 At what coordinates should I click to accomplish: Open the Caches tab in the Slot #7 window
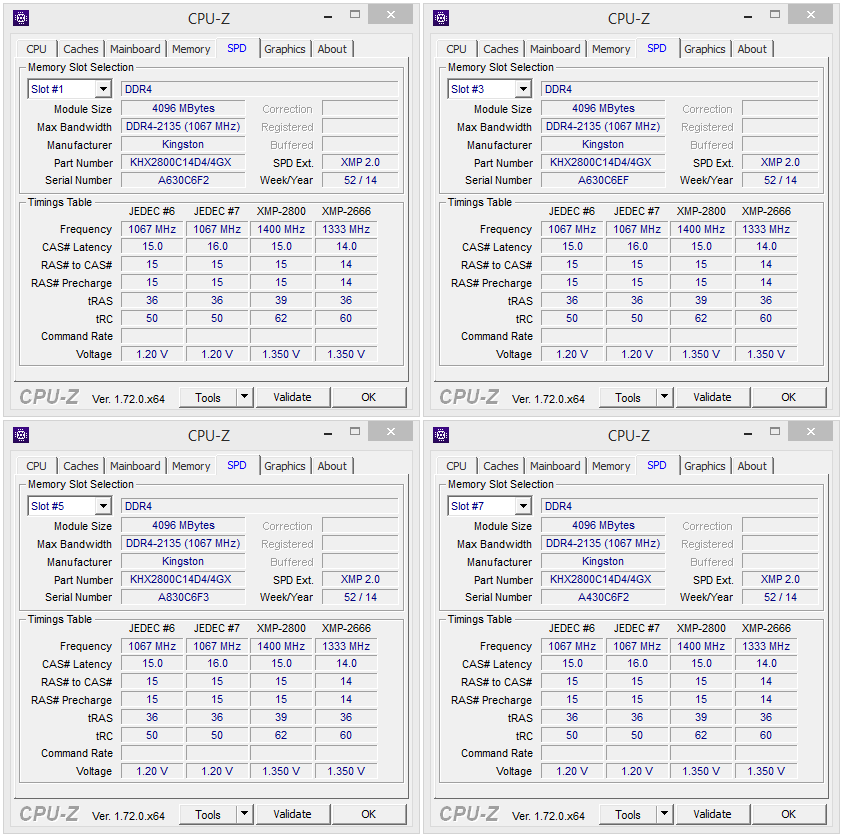[x=501, y=466]
